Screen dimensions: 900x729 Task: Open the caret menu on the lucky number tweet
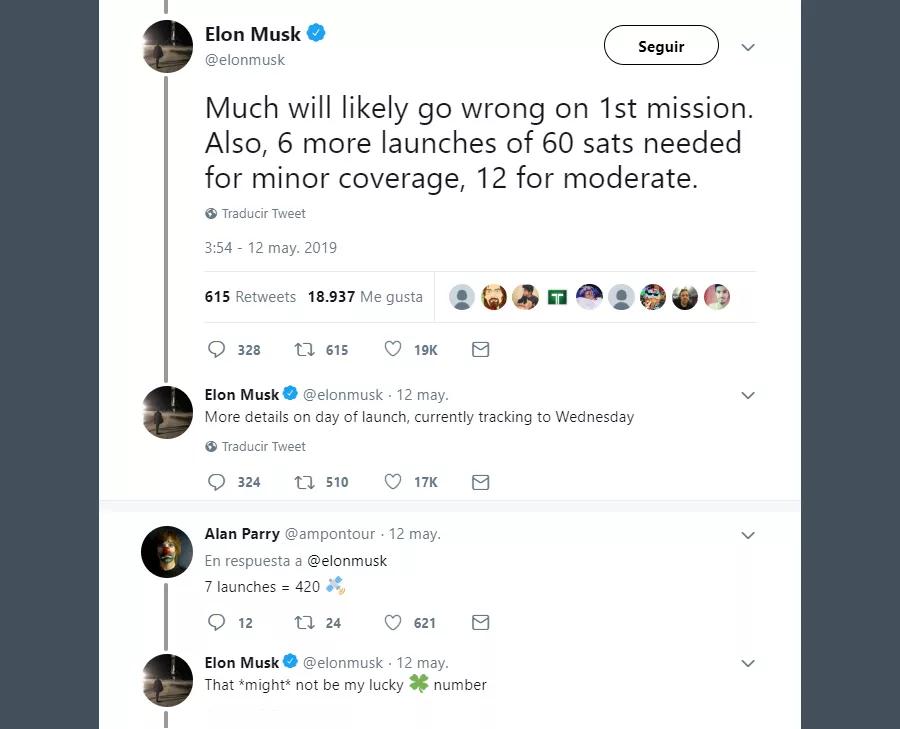coord(748,663)
